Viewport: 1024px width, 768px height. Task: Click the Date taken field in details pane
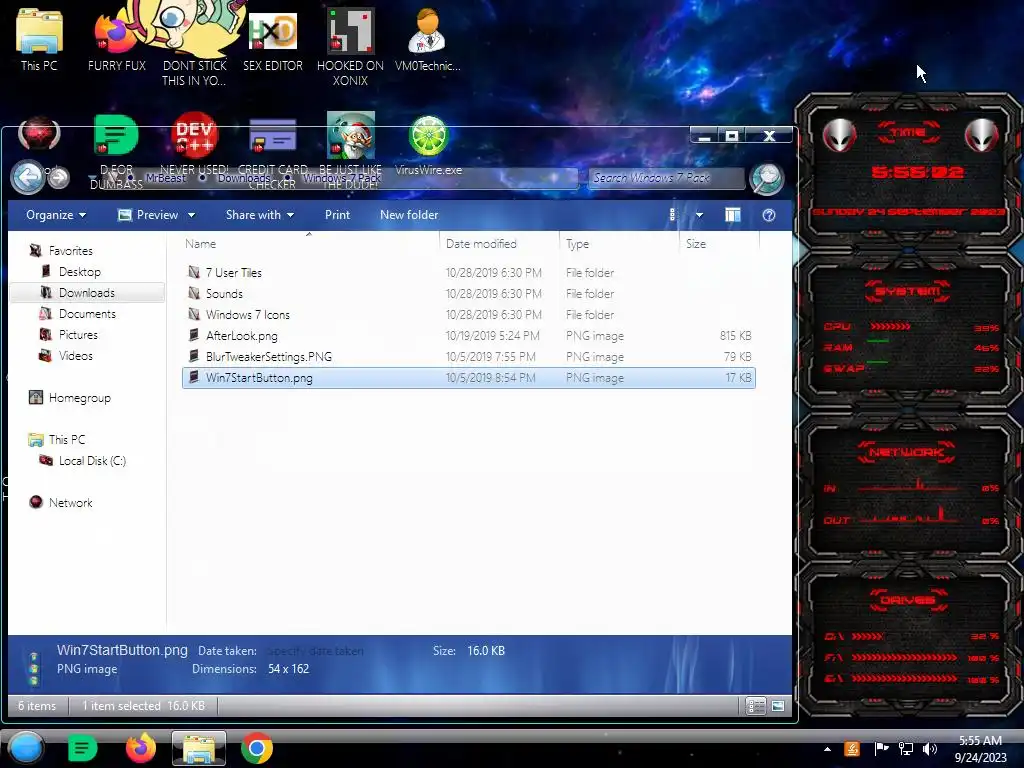315,650
